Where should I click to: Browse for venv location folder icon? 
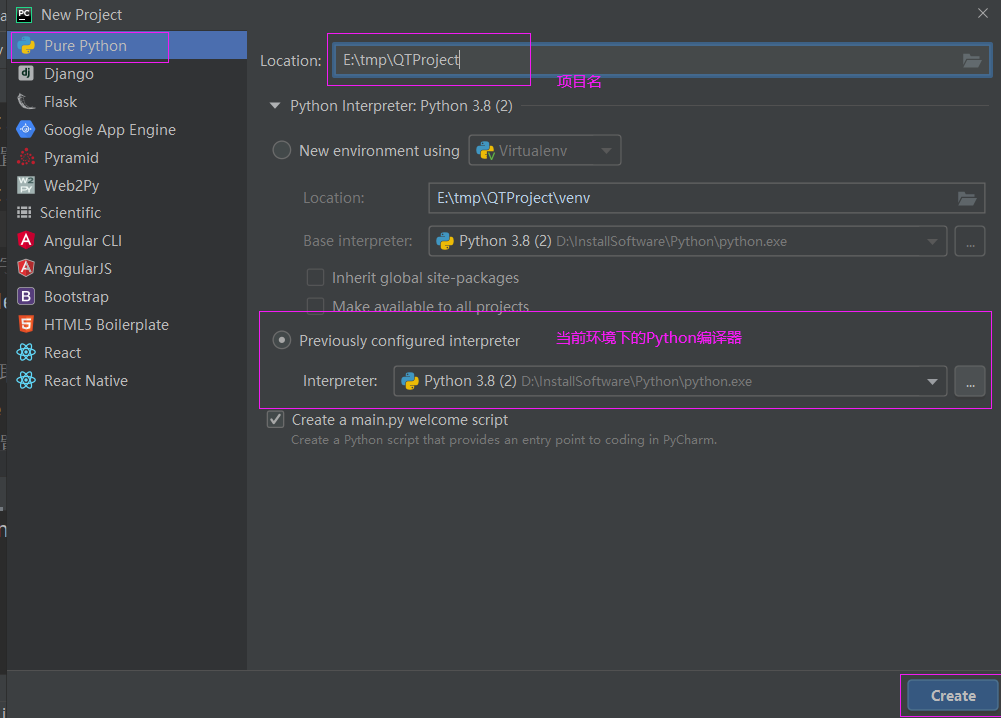967,198
